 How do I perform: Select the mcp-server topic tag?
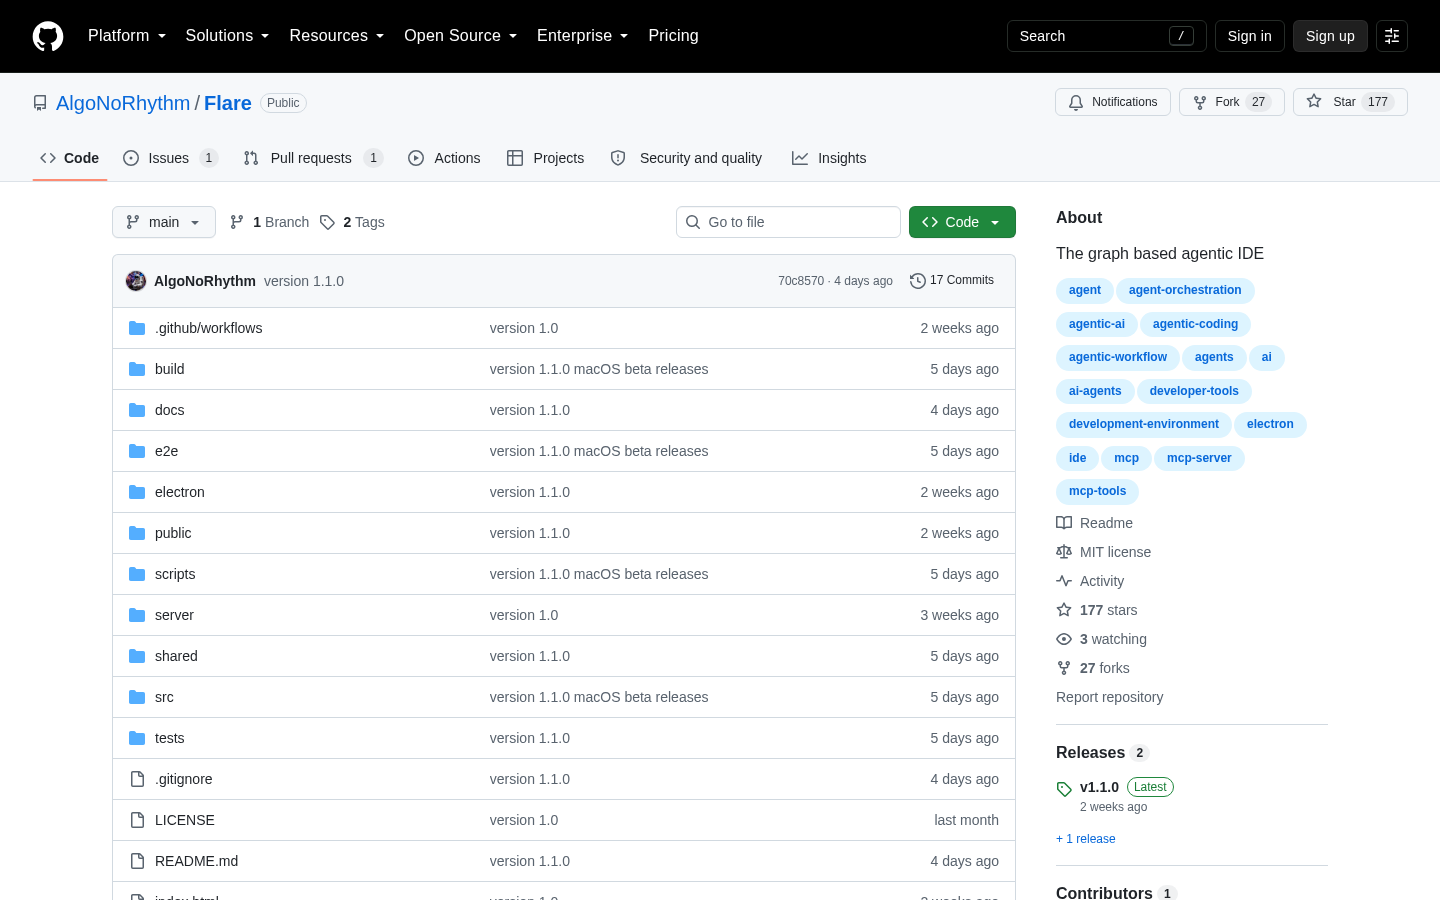click(1199, 458)
